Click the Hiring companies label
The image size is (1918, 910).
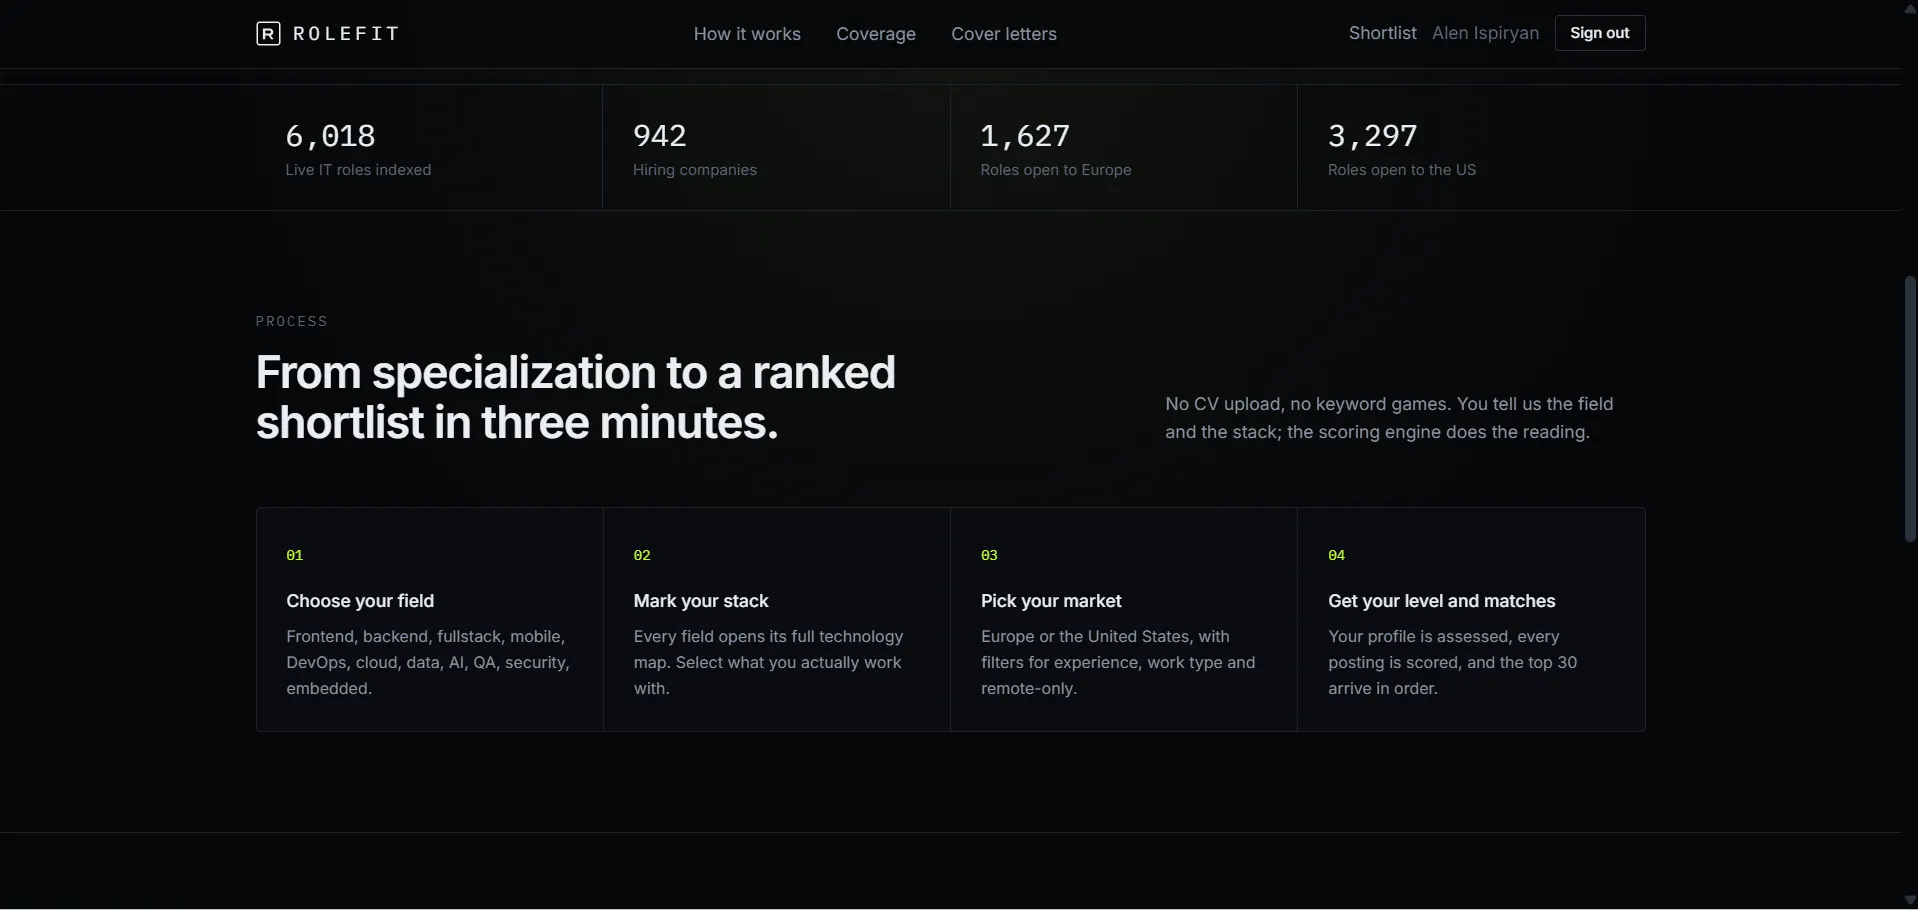pos(694,170)
